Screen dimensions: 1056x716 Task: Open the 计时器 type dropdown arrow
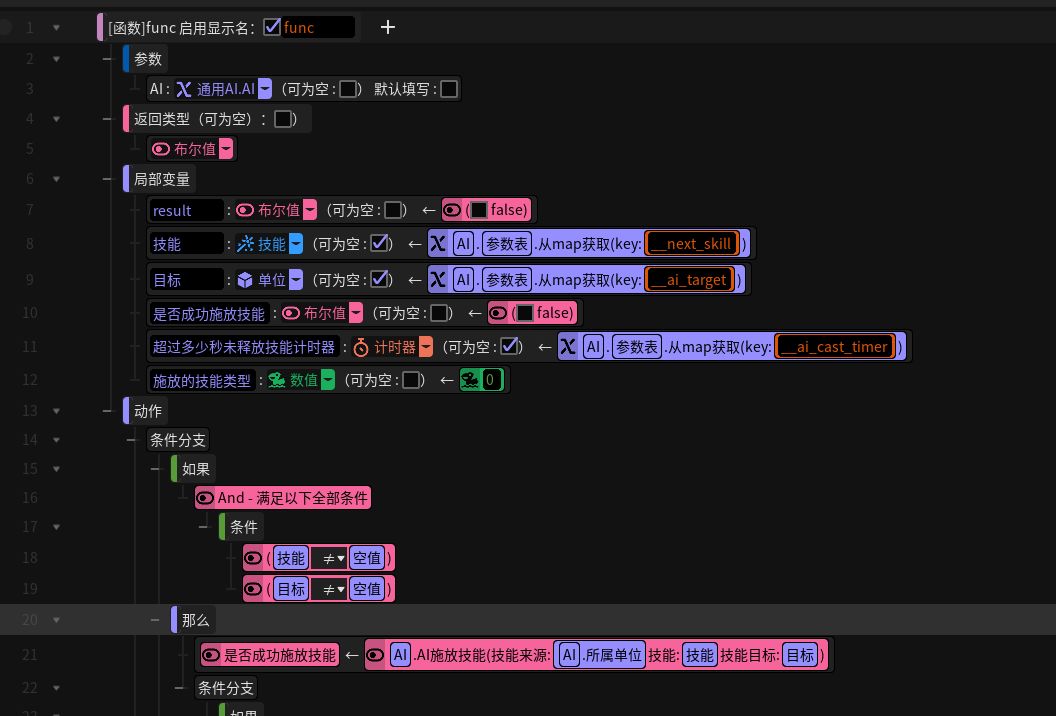click(426, 347)
